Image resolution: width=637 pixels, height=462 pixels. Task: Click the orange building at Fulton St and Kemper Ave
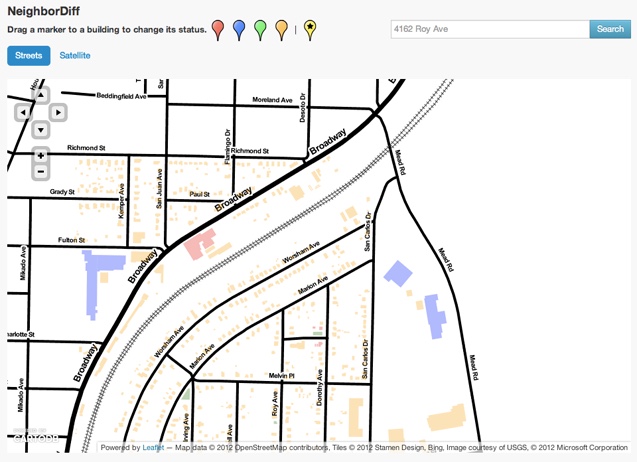pos(139,238)
